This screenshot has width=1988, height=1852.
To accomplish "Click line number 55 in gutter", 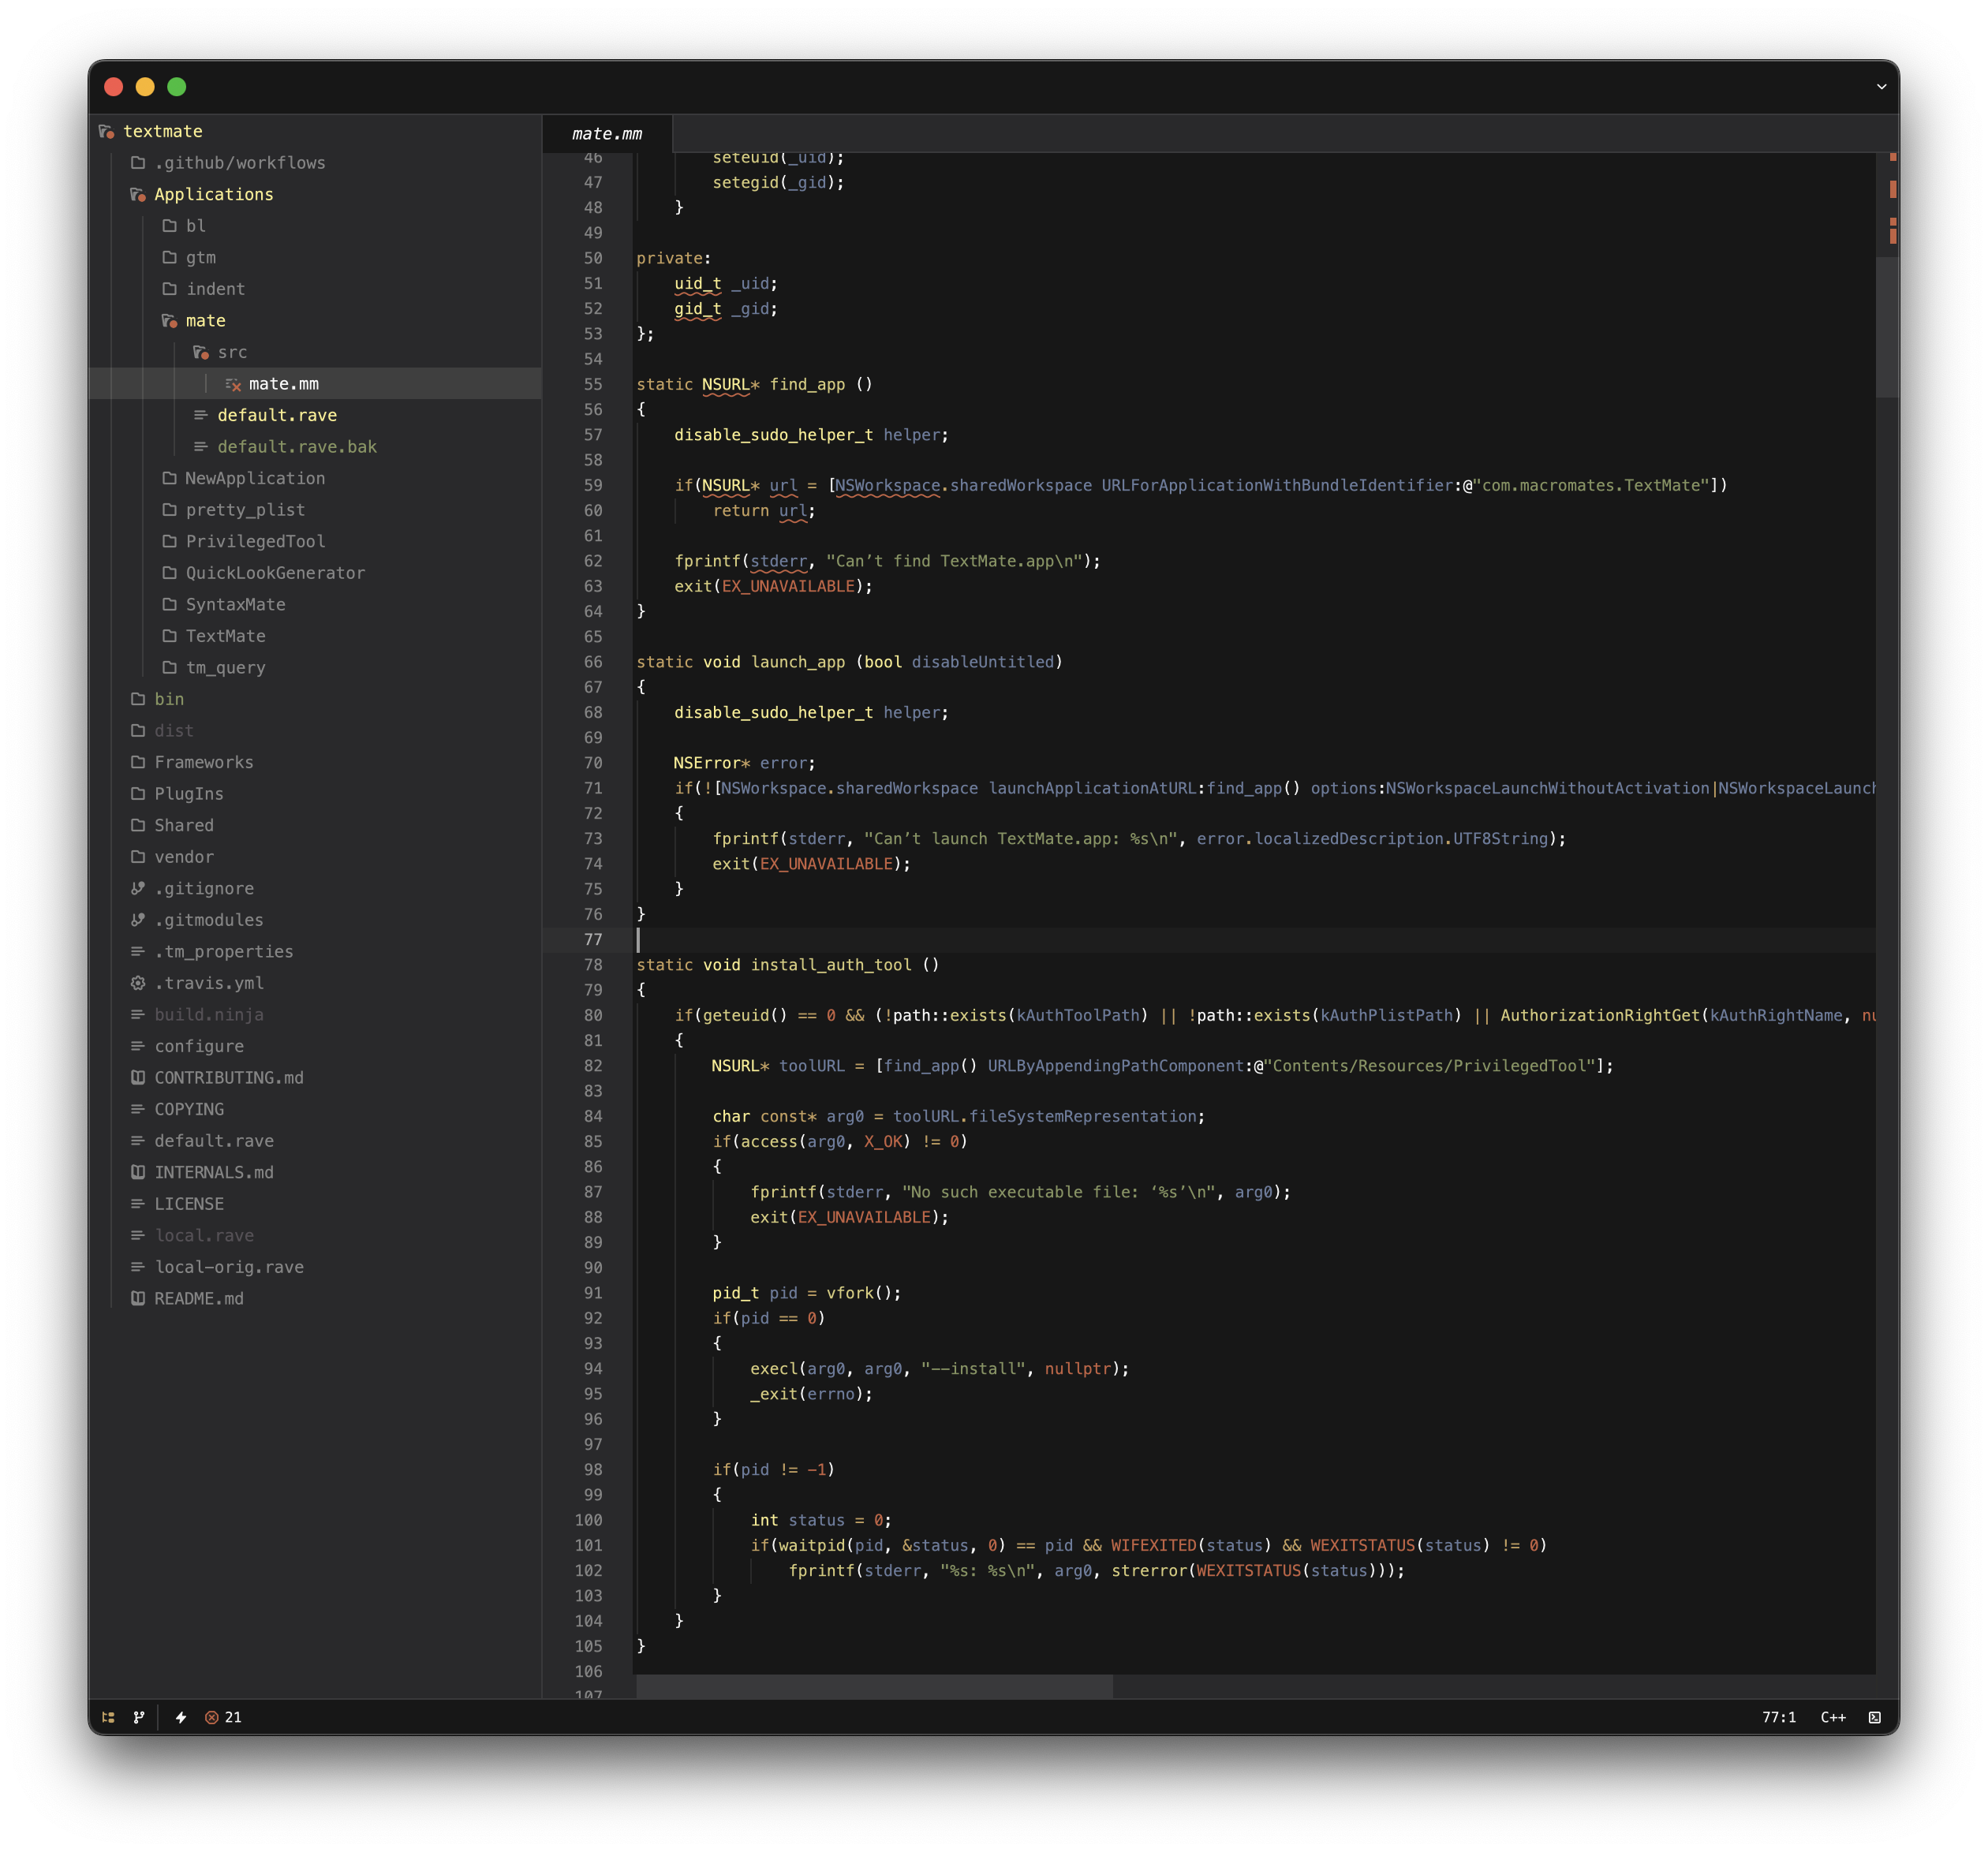I will tap(593, 384).
